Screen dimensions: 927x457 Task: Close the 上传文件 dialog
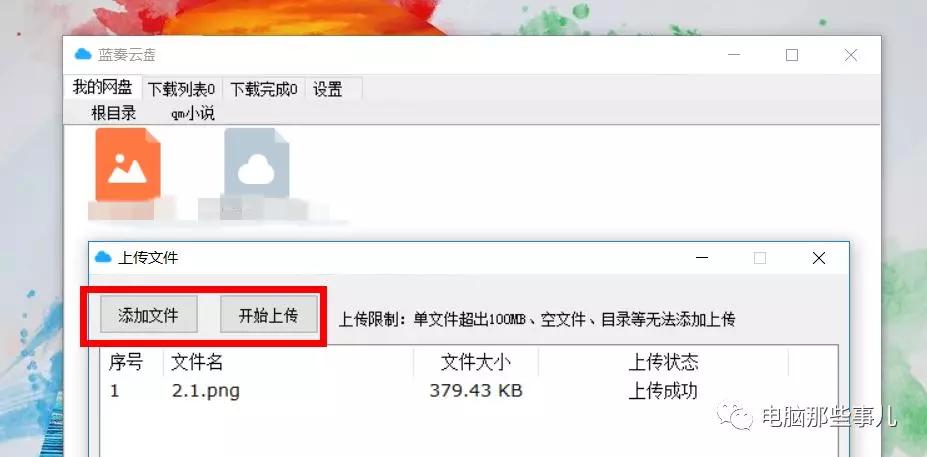point(819,258)
